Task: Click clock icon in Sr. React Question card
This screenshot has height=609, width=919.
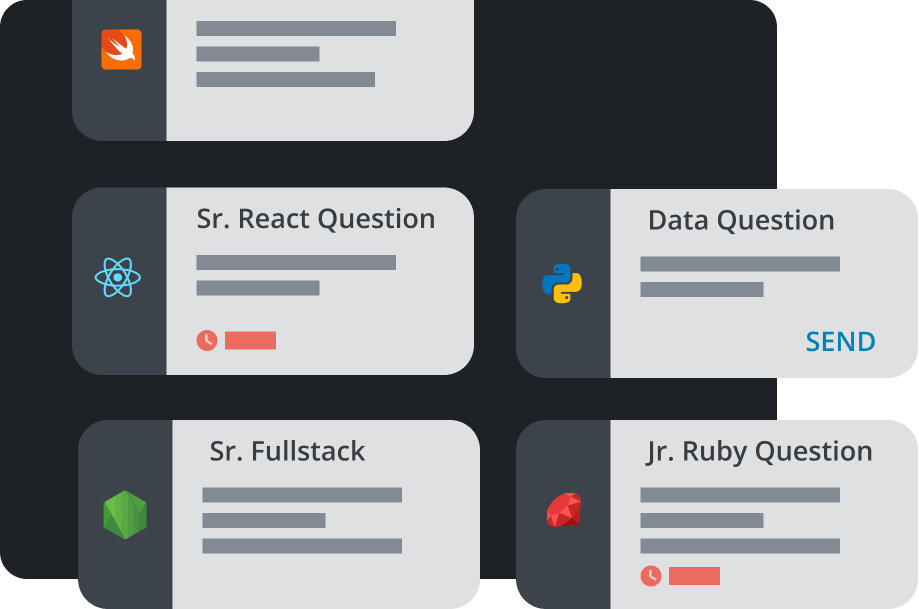Action: click(206, 341)
